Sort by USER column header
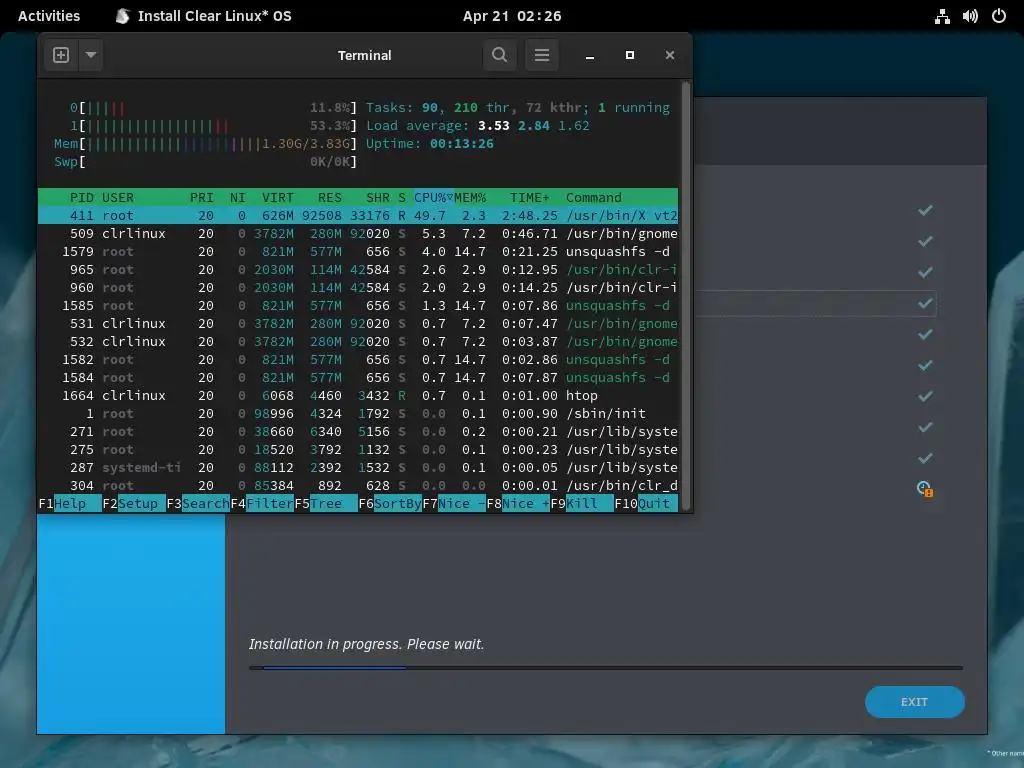Viewport: 1024px width, 768px height. [x=118, y=197]
